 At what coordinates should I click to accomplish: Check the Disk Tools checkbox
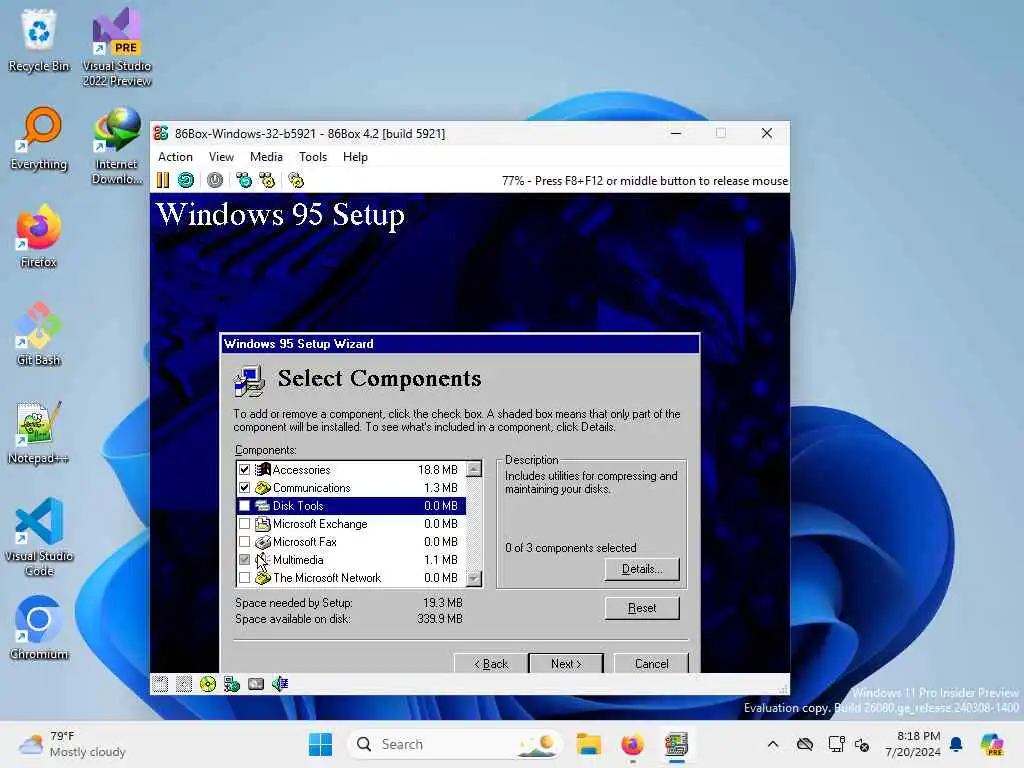(244, 505)
